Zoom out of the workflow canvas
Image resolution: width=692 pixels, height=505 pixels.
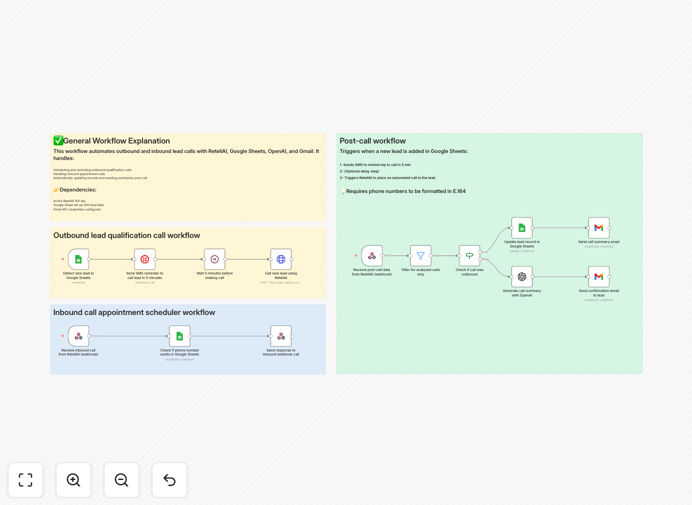pyautogui.click(x=121, y=480)
